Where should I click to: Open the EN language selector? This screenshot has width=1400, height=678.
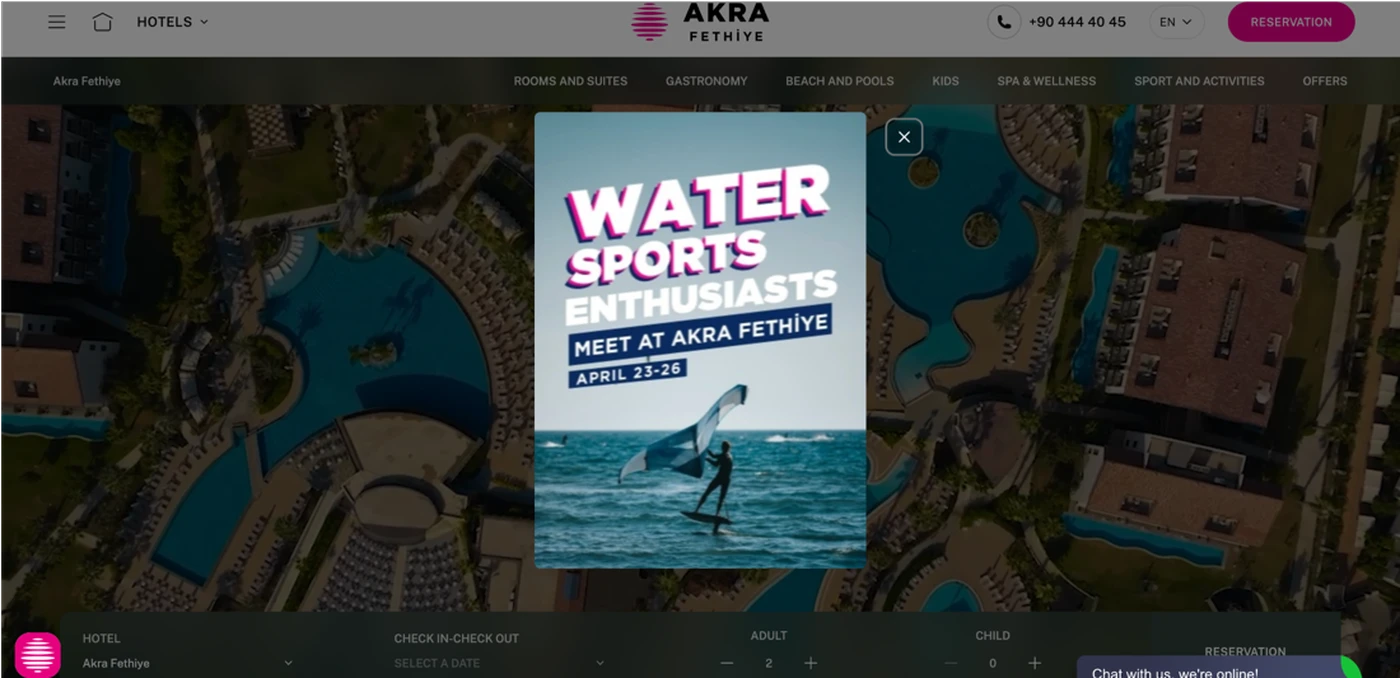(x=1176, y=22)
